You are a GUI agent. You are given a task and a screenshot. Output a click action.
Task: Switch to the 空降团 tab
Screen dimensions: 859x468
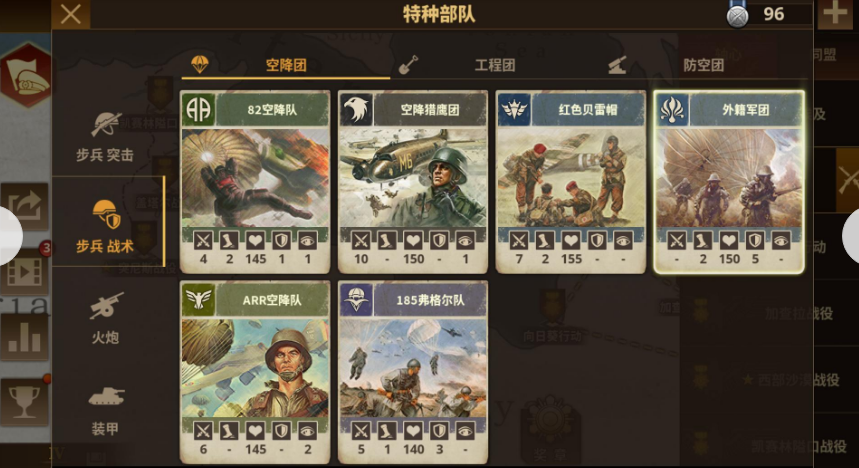[285, 65]
